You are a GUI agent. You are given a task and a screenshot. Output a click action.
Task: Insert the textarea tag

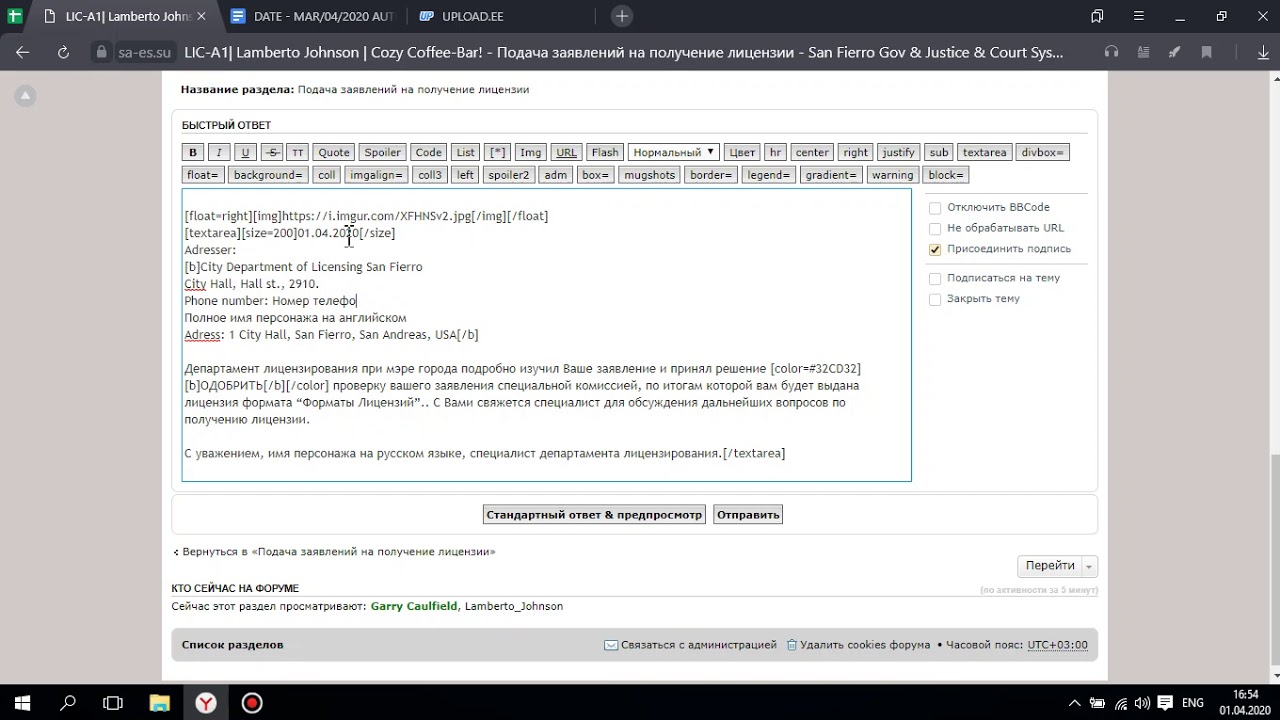pyautogui.click(x=984, y=152)
